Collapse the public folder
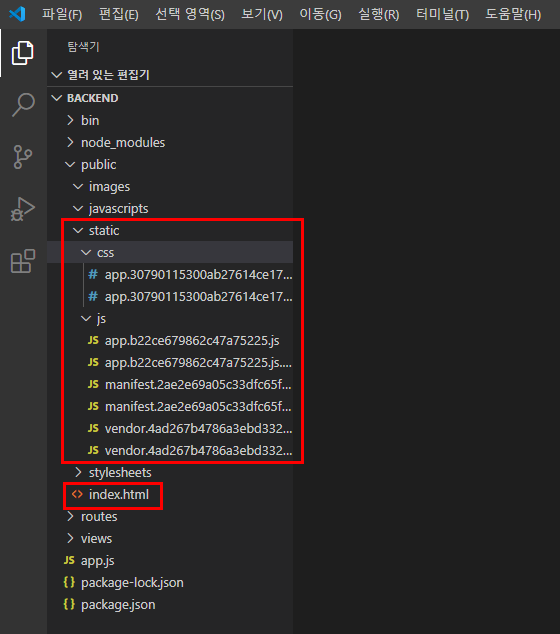Image resolution: width=560 pixels, height=634 pixels. [x=170, y=165]
